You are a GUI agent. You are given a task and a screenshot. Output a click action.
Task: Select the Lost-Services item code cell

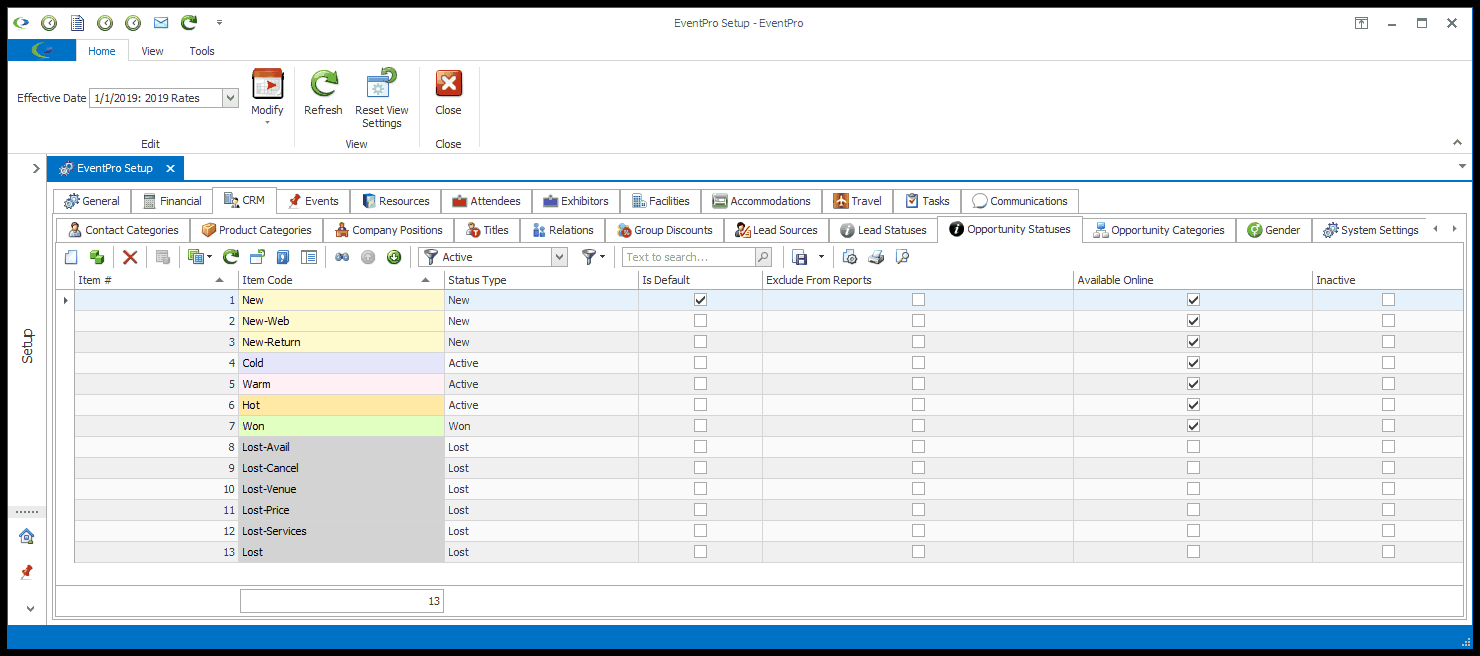pyautogui.click(x=341, y=531)
